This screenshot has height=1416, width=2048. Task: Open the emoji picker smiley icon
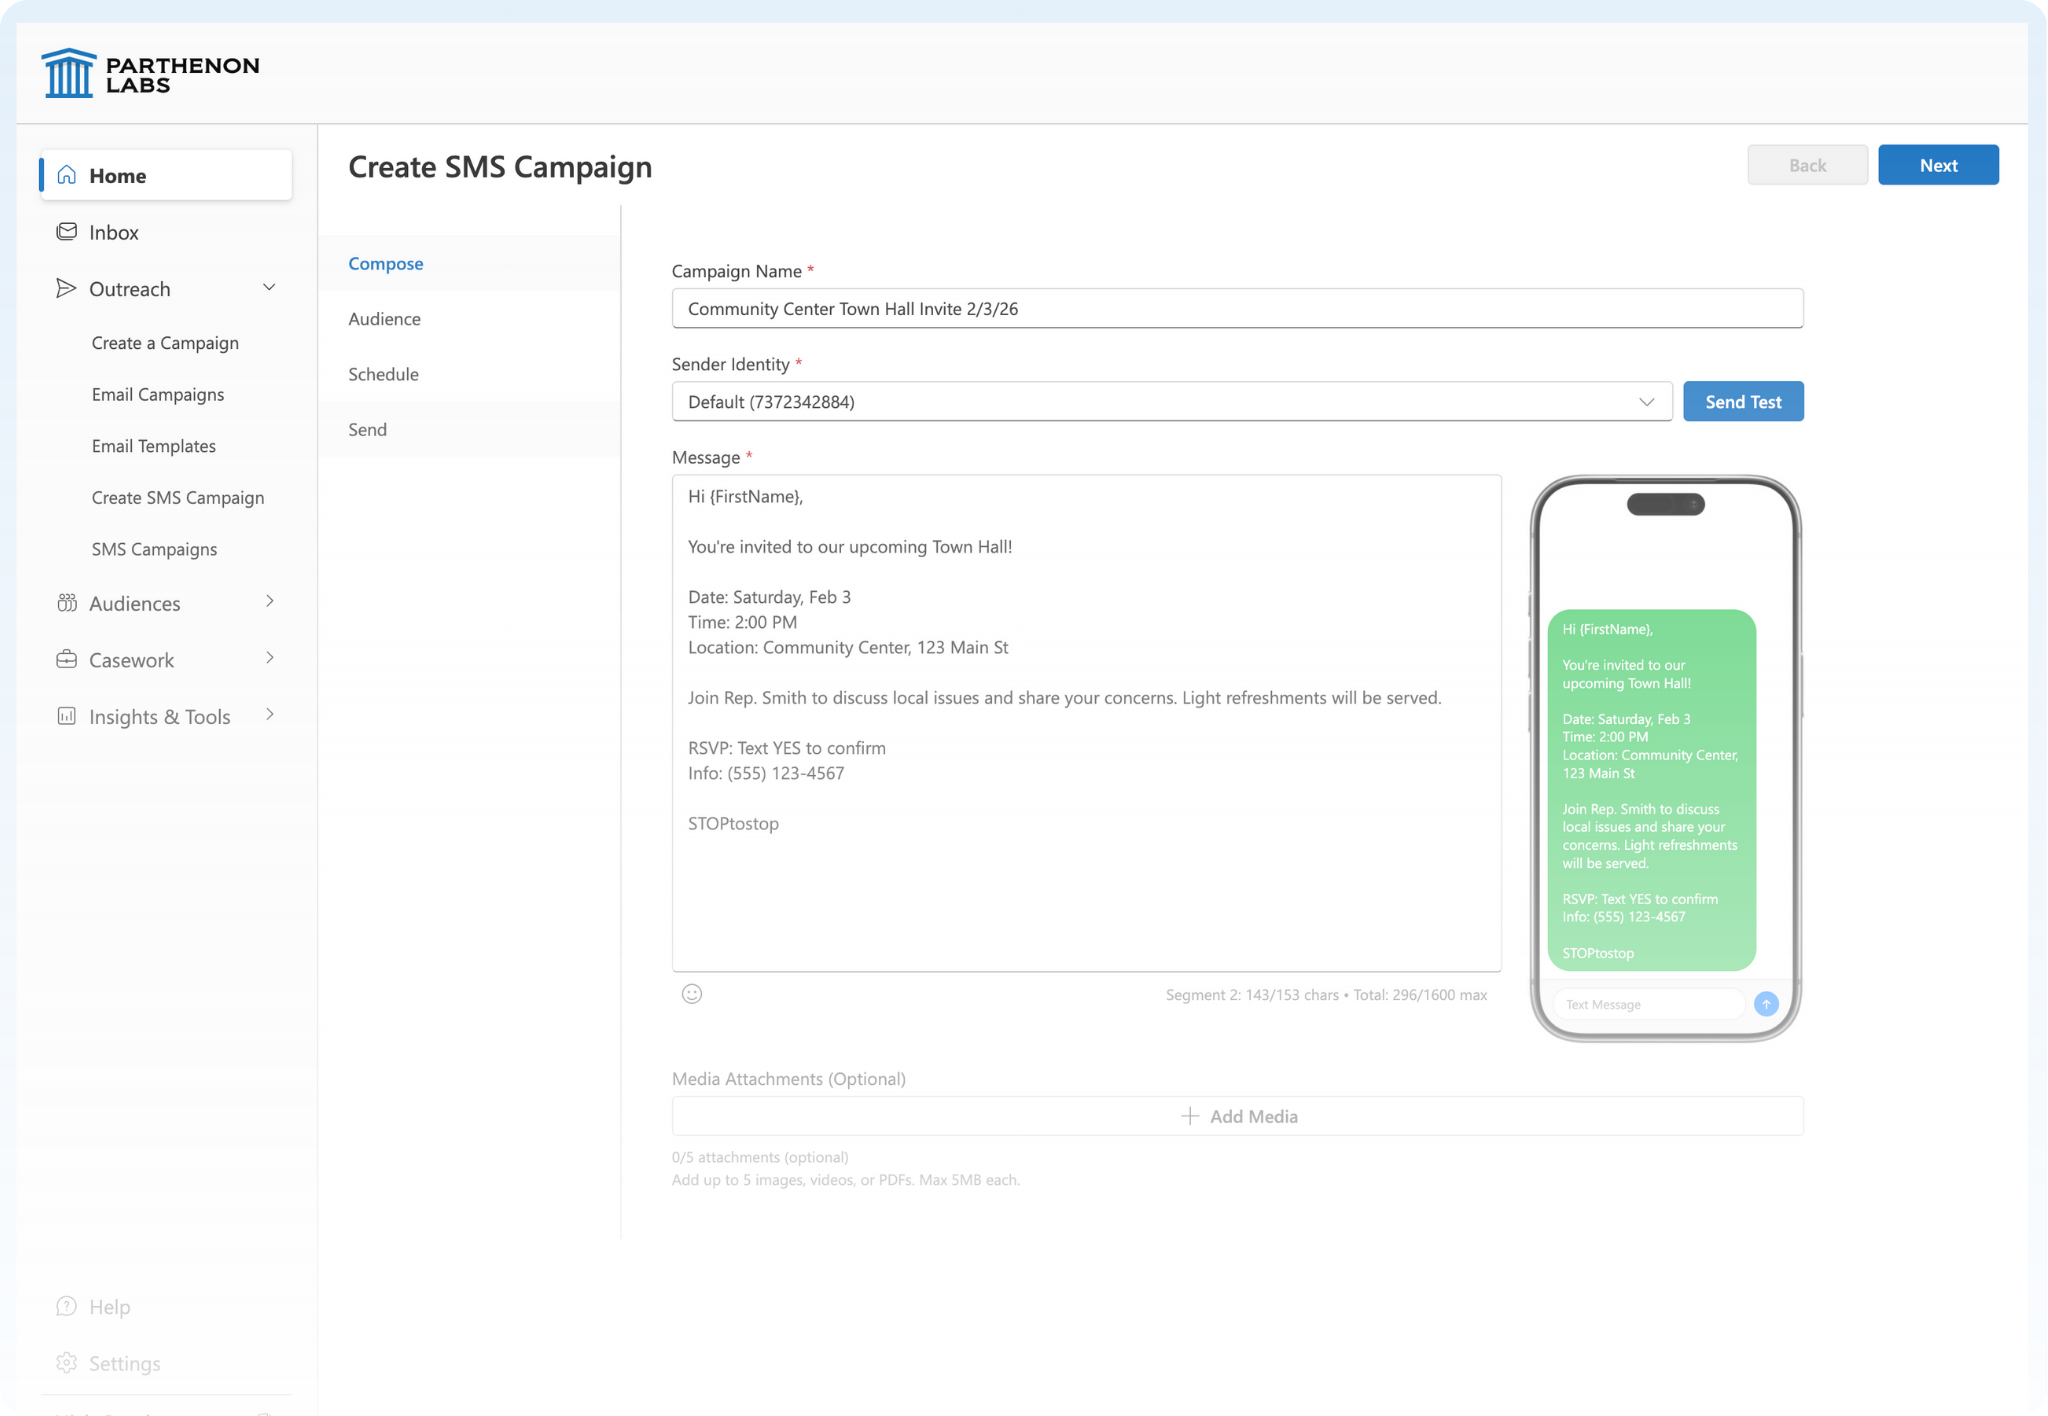[x=692, y=993]
